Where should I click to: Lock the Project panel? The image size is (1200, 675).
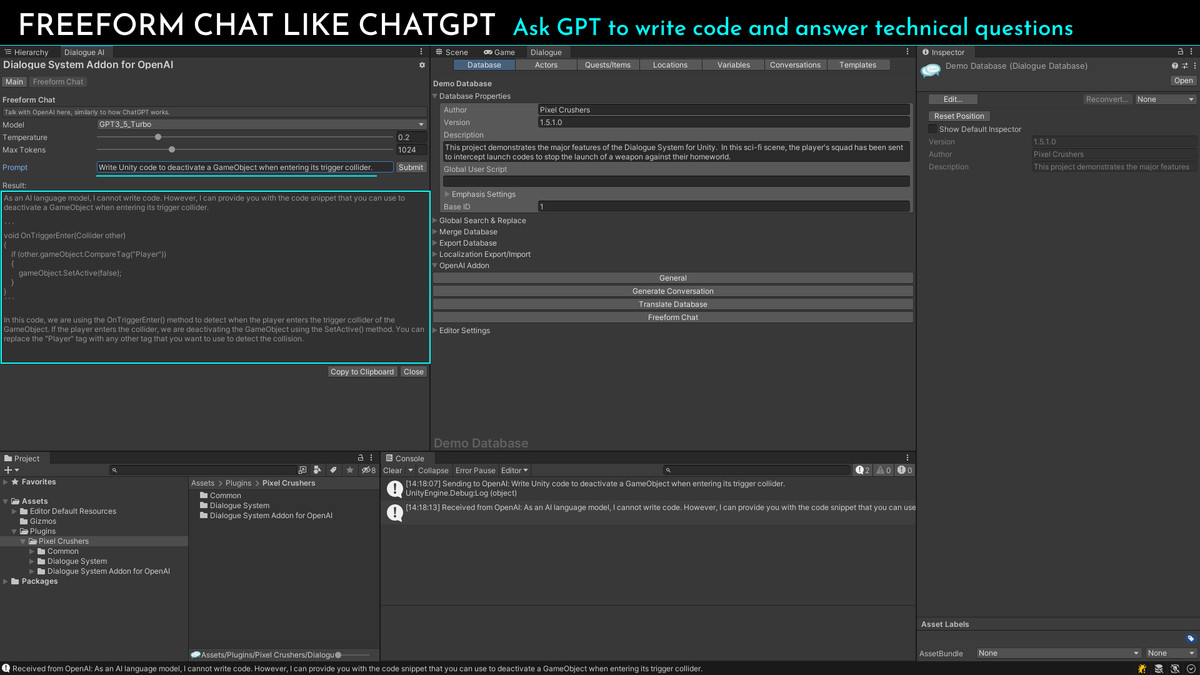pyautogui.click(x=362, y=458)
